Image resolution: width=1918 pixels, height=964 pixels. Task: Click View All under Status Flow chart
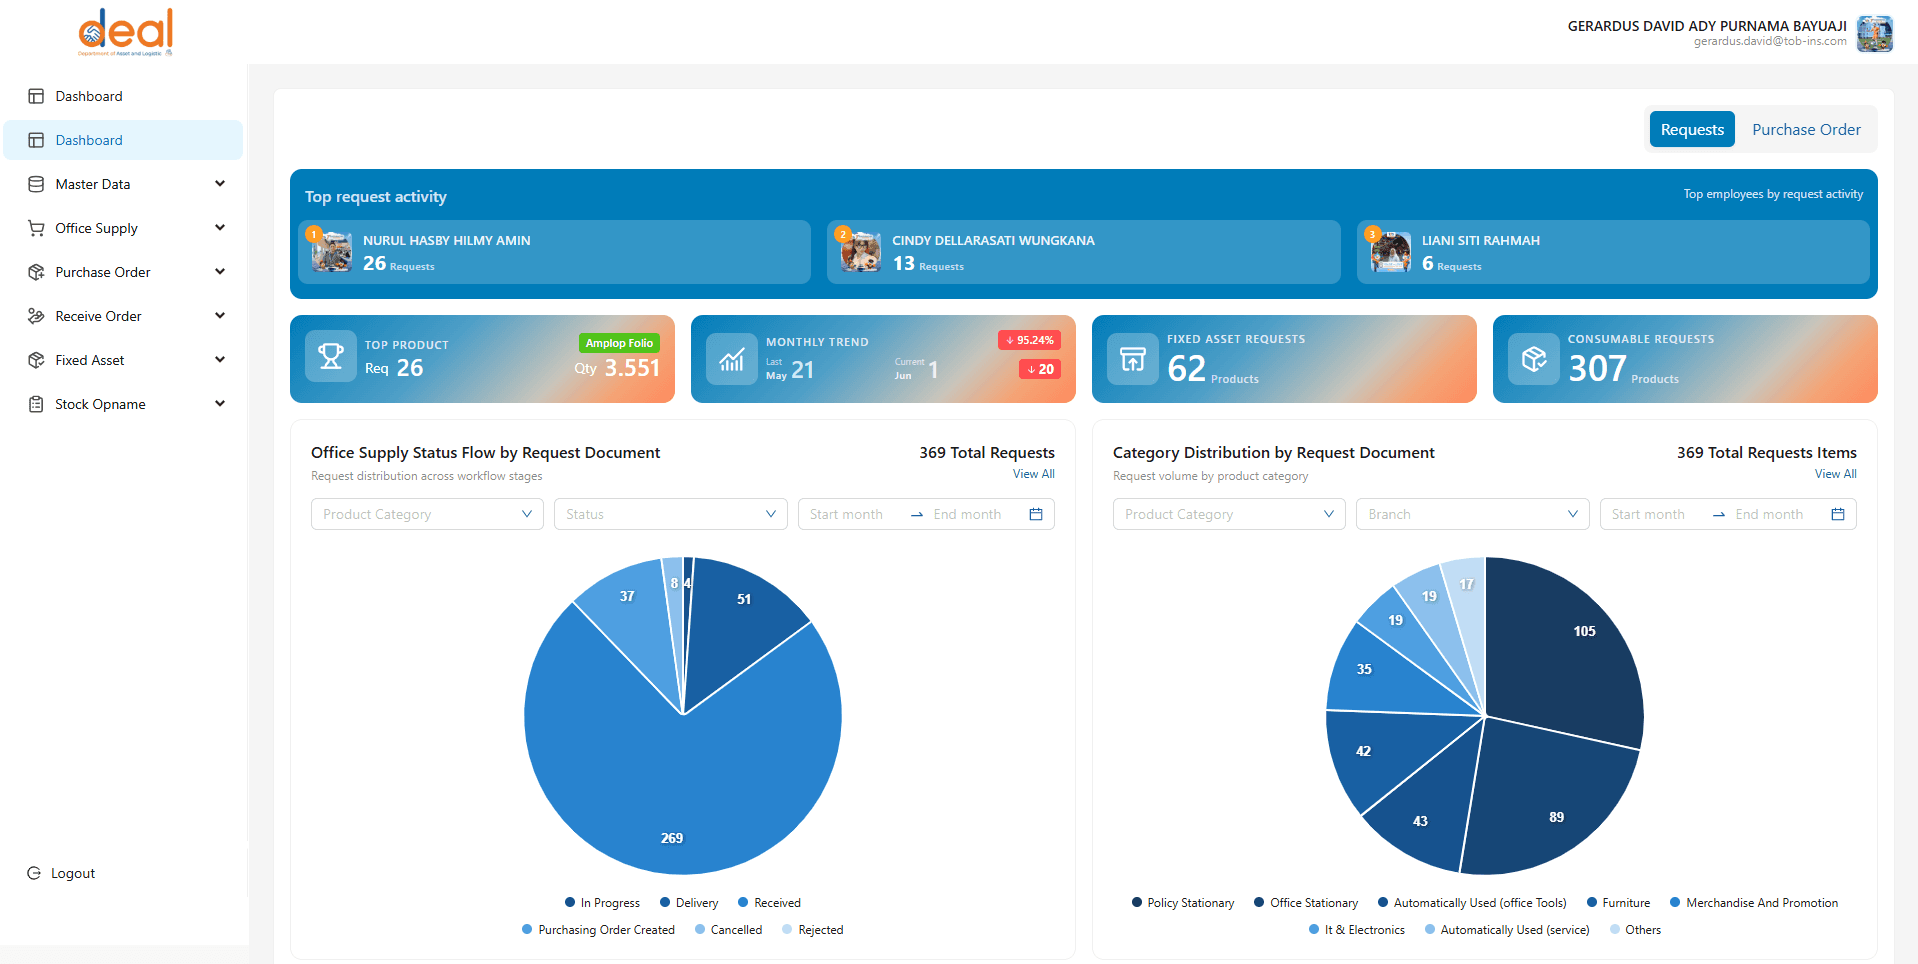[1033, 474]
